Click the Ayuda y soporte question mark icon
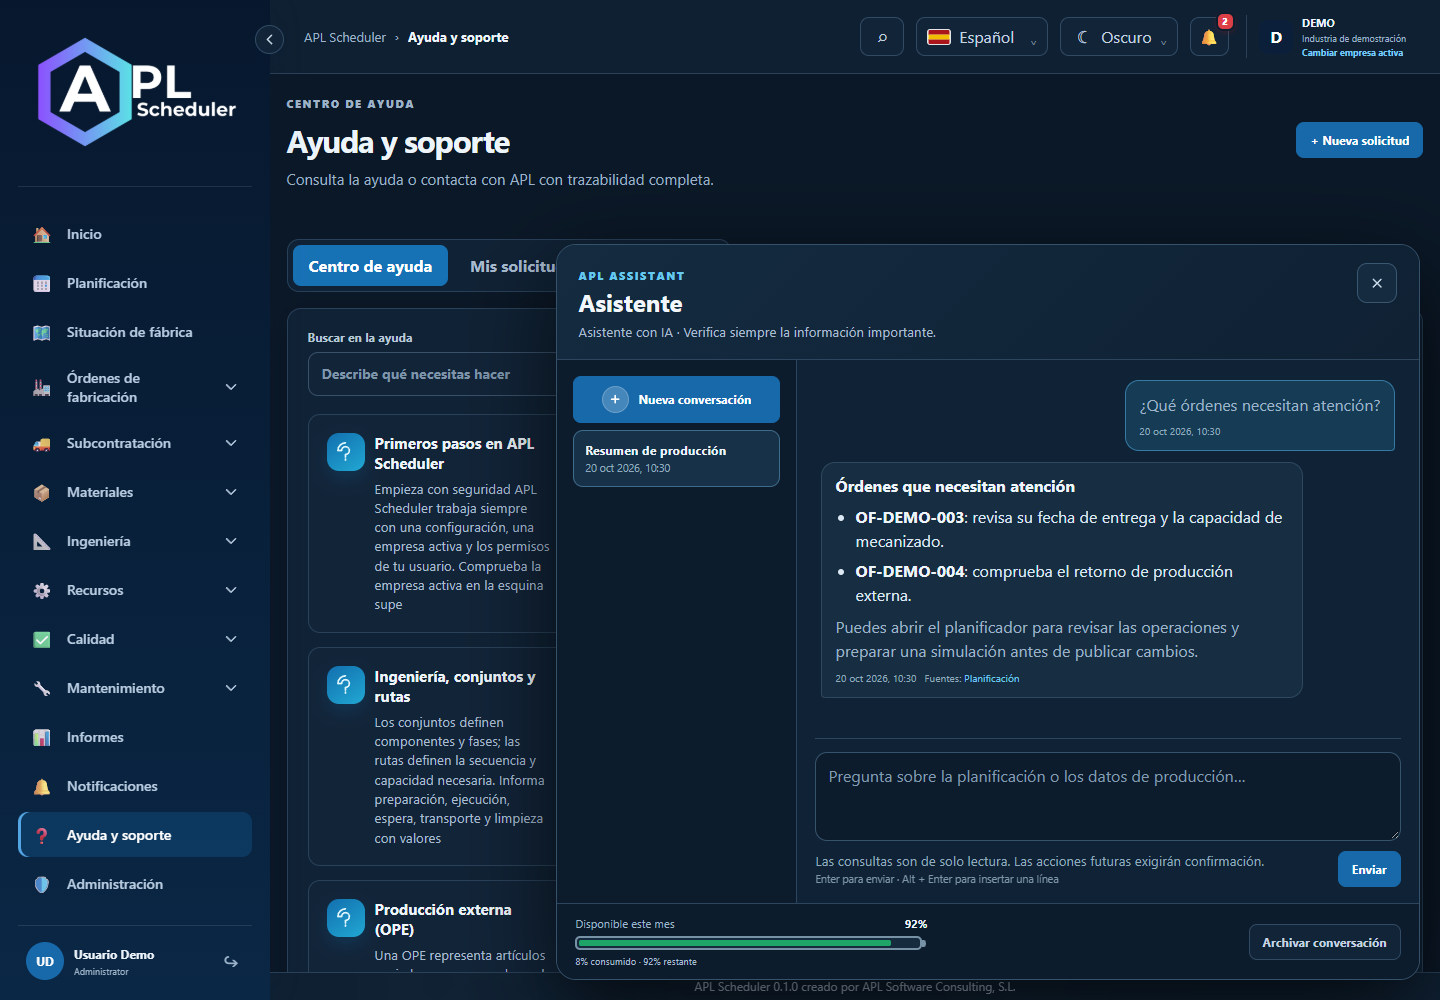1440x1000 pixels. tap(42, 835)
